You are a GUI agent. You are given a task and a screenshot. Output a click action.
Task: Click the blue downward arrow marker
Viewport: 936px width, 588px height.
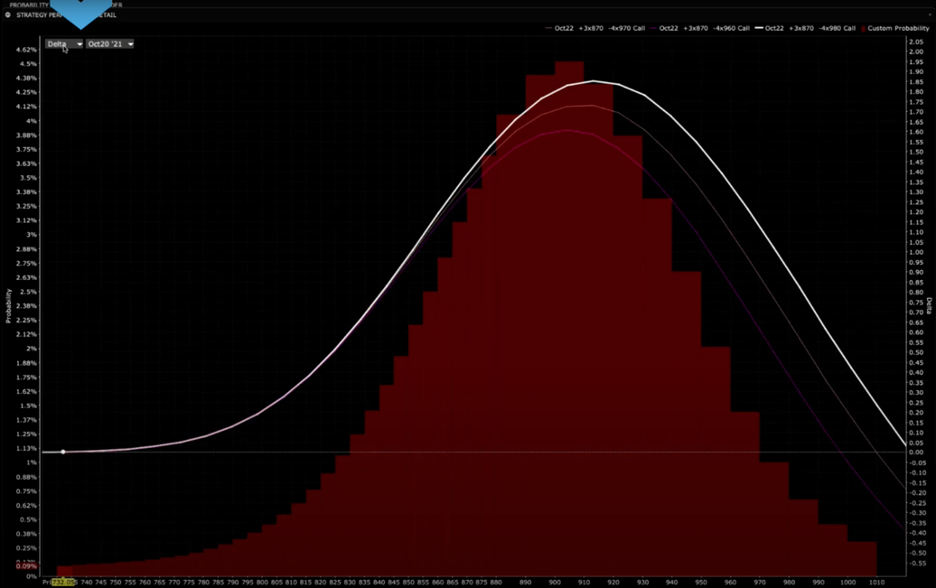point(80,12)
